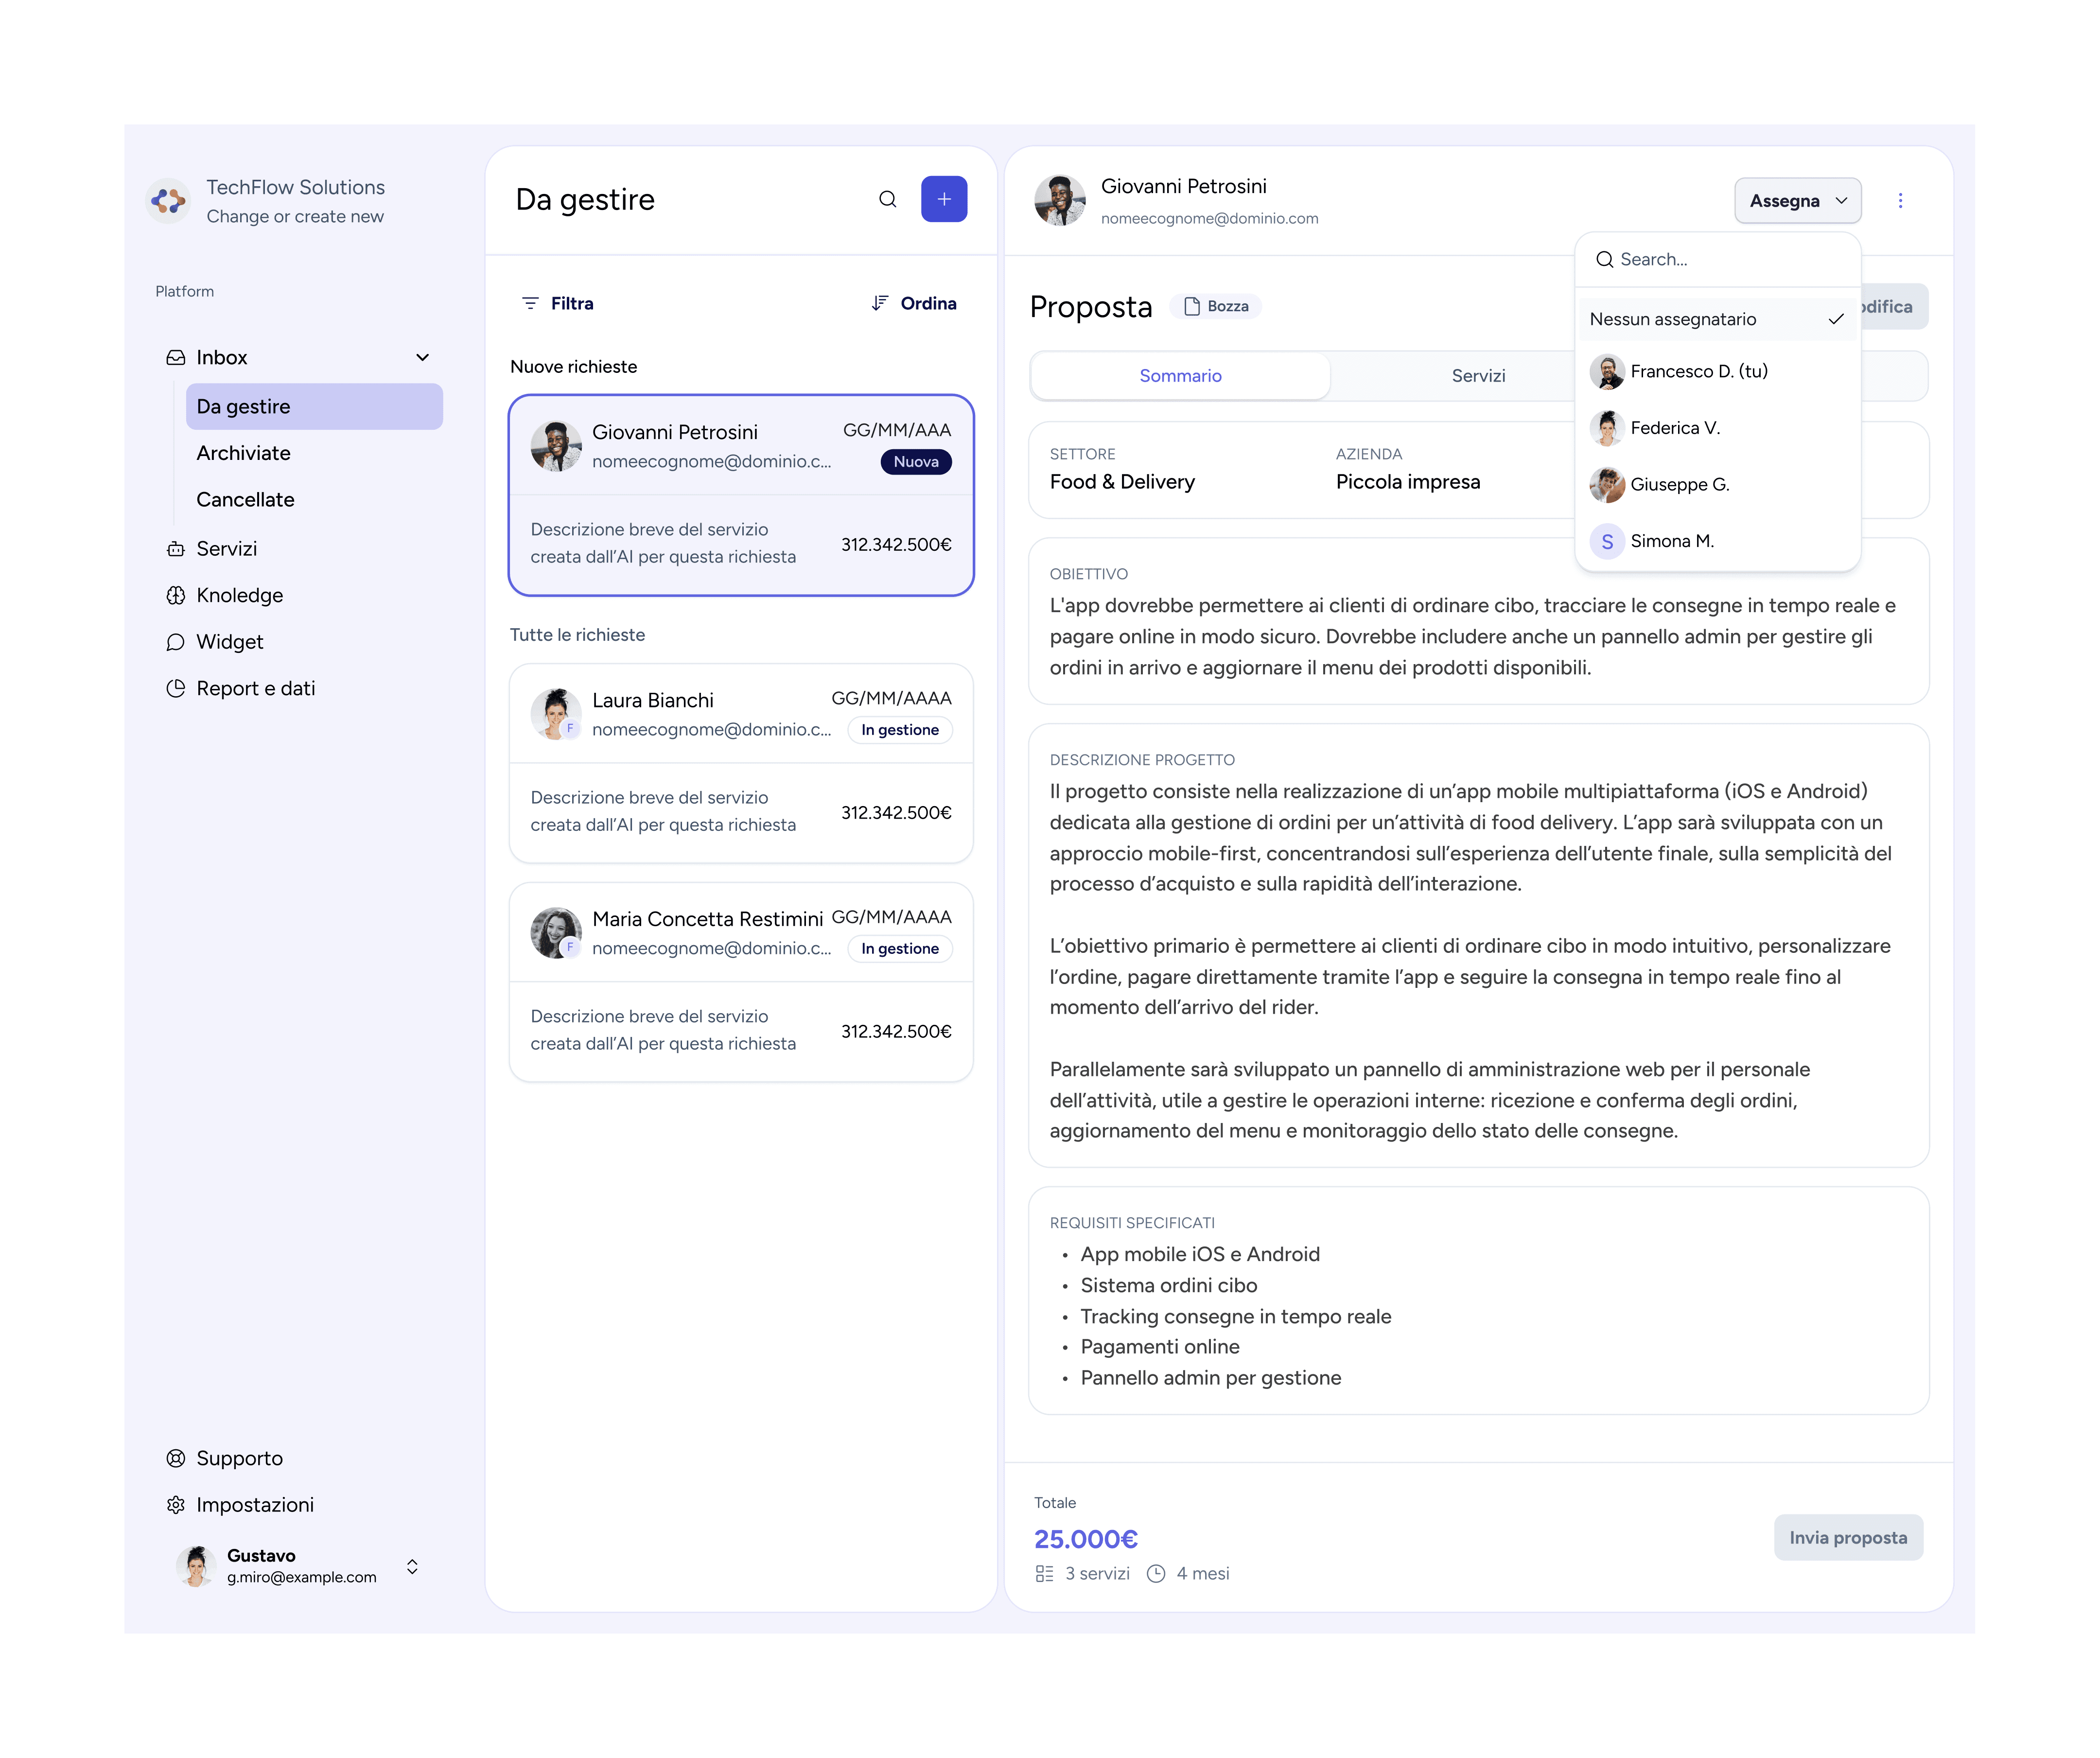Open Supporto help page
This screenshot has height=1758, width=2100.
[239, 1459]
